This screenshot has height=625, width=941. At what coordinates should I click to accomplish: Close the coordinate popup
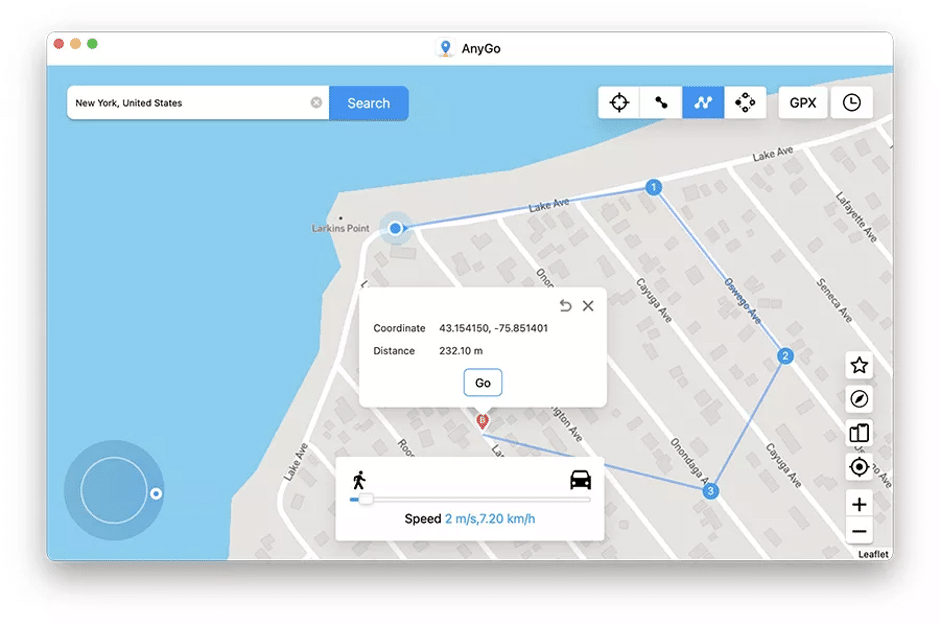click(588, 306)
